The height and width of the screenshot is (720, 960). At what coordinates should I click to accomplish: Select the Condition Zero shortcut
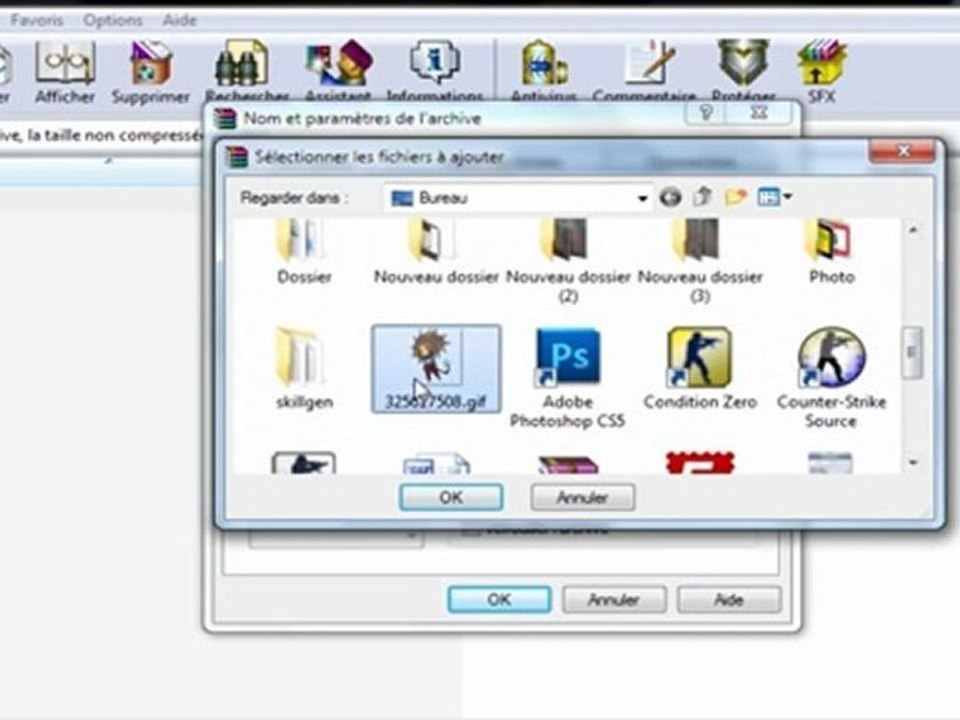click(x=700, y=369)
